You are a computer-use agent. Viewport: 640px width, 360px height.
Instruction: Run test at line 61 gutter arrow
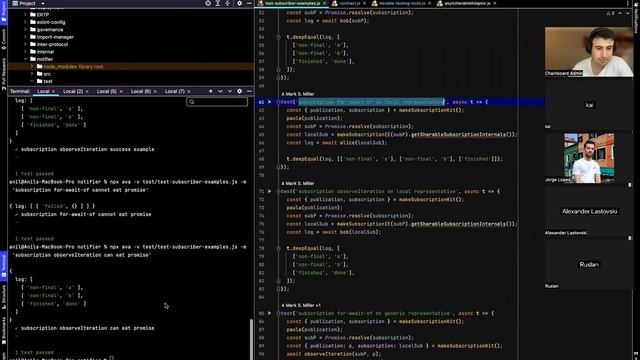point(269,102)
